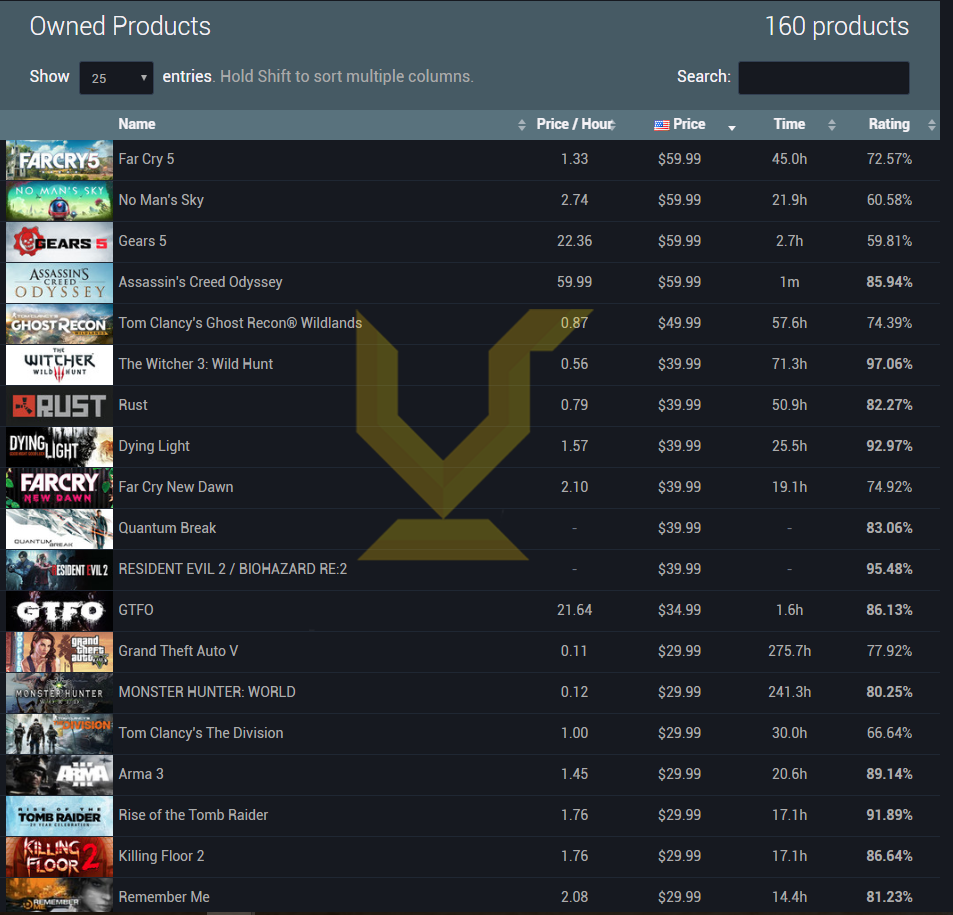Image resolution: width=953 pixels, height=915 pixels.
Task: Open the Killing Floor 2 thumbnail
Action: 59,857
